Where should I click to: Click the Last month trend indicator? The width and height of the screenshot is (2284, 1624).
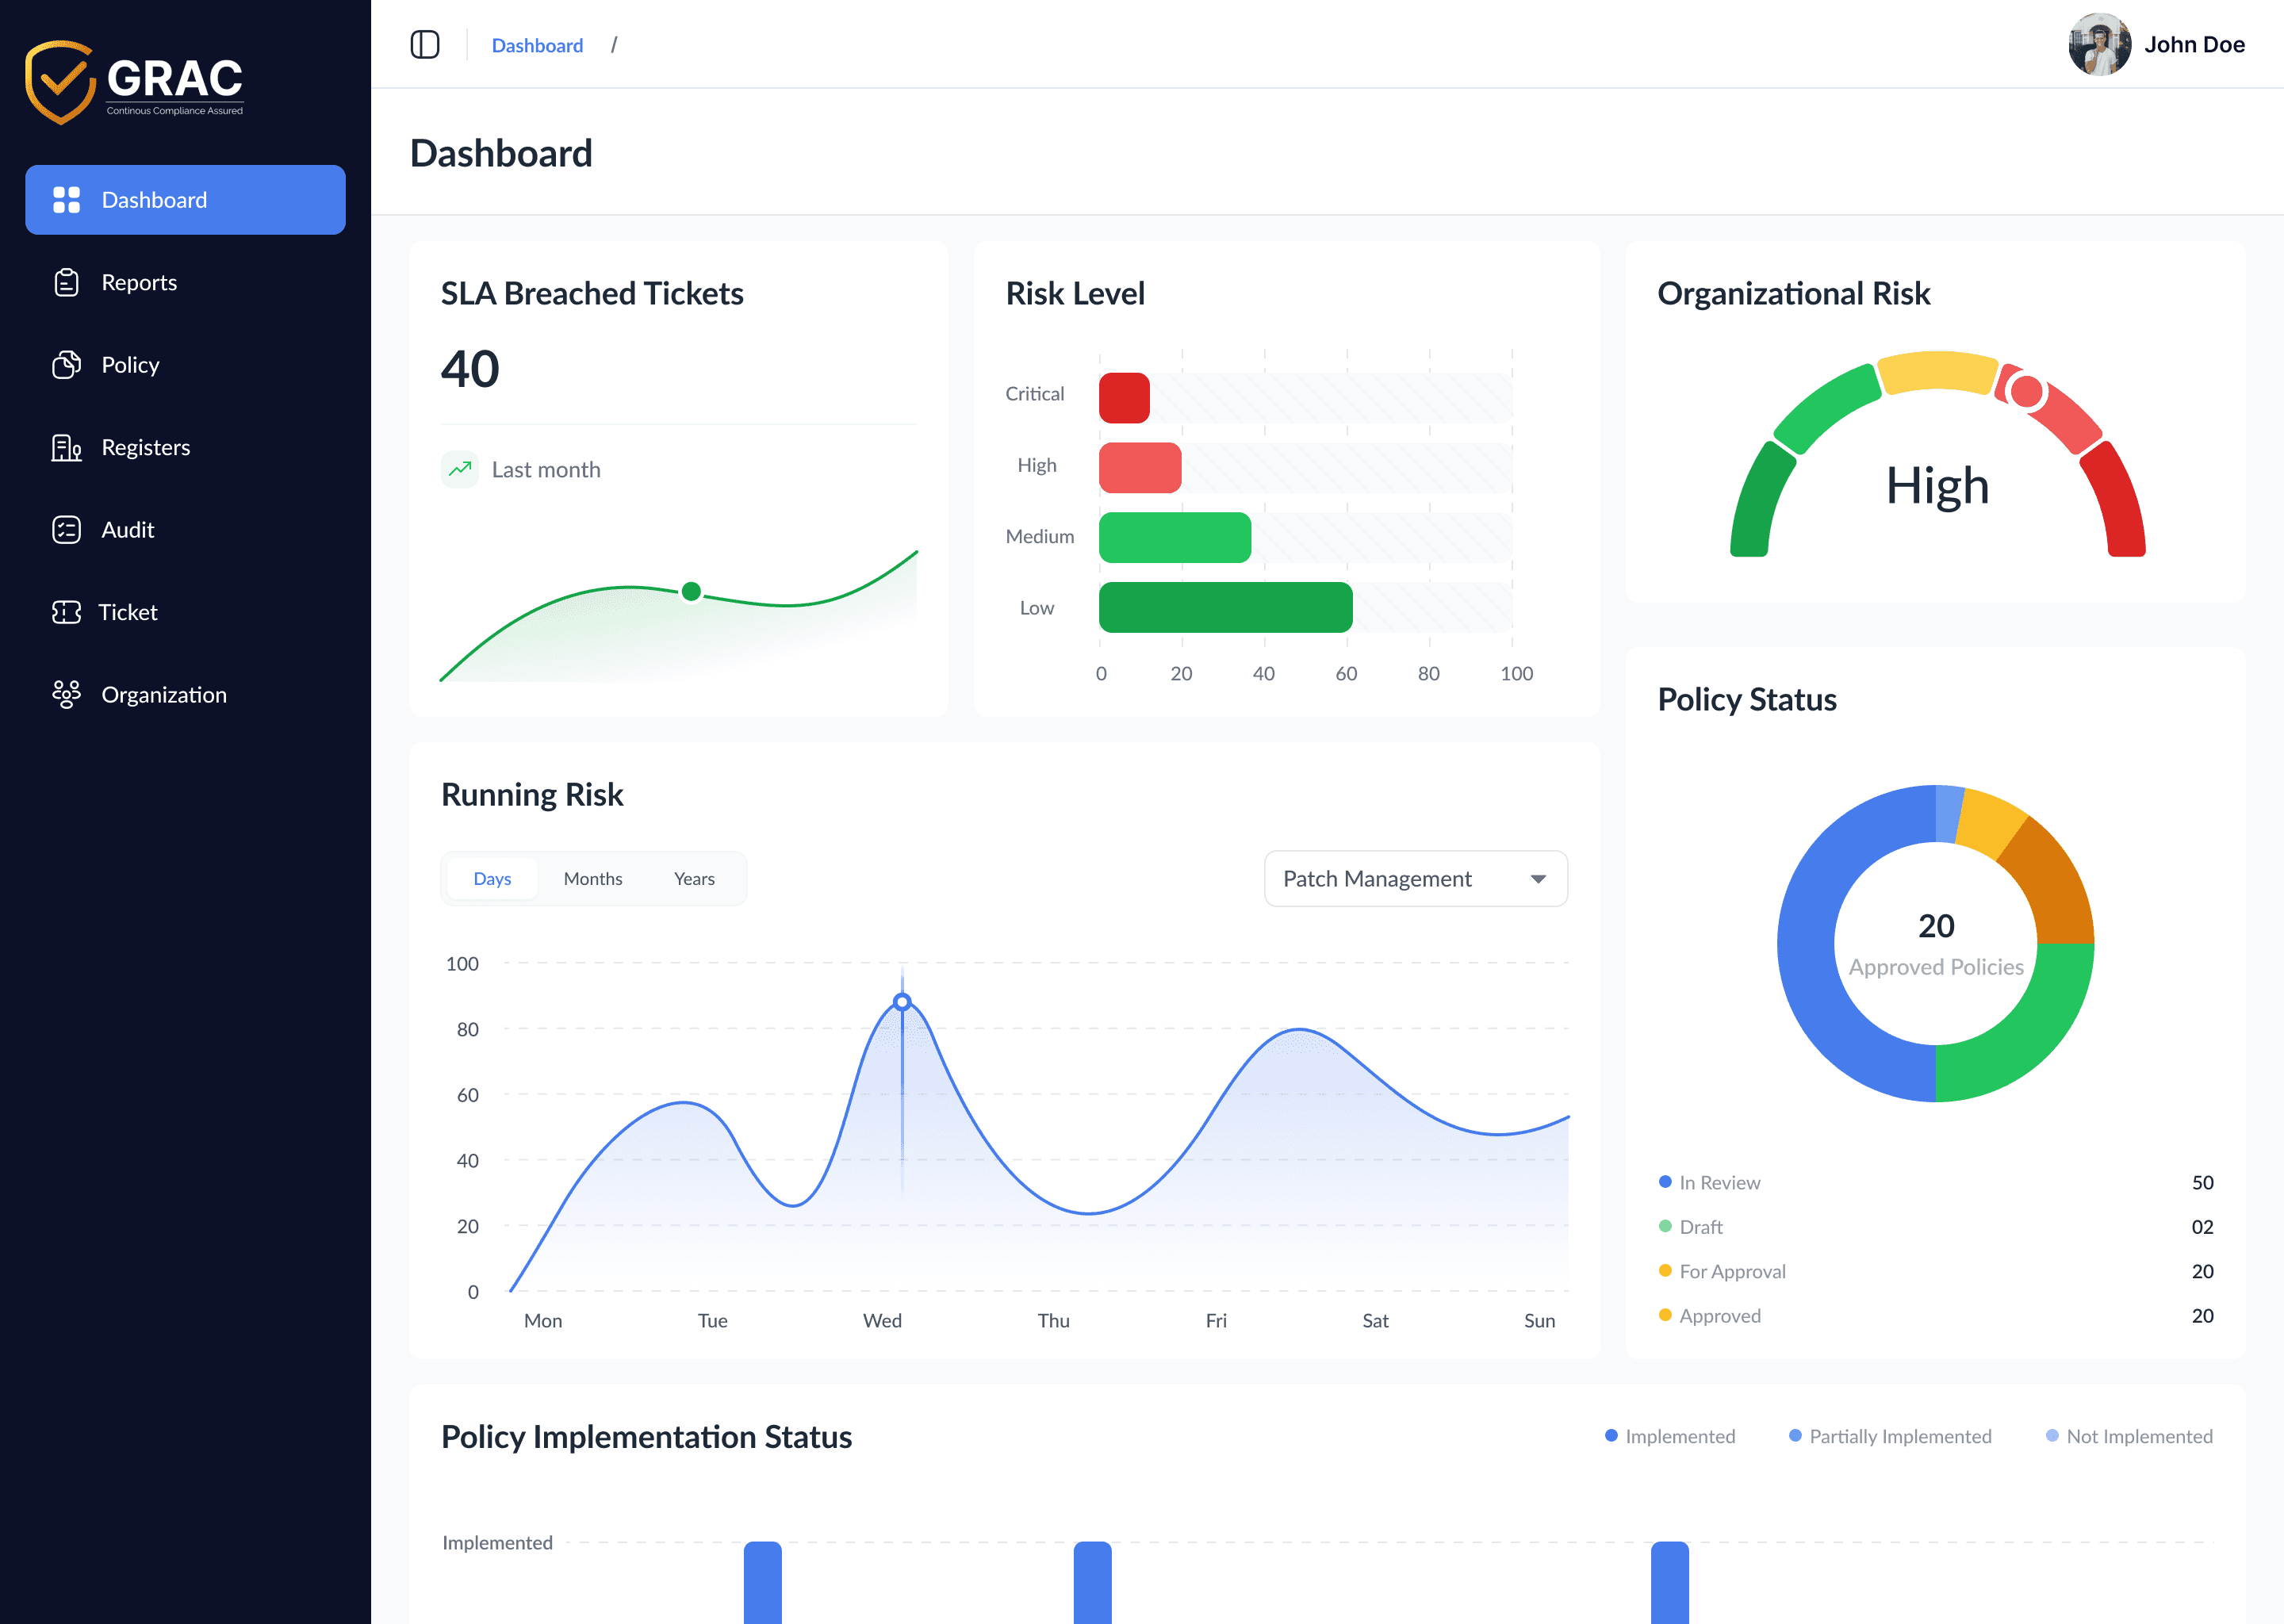(x=521, y=469)
